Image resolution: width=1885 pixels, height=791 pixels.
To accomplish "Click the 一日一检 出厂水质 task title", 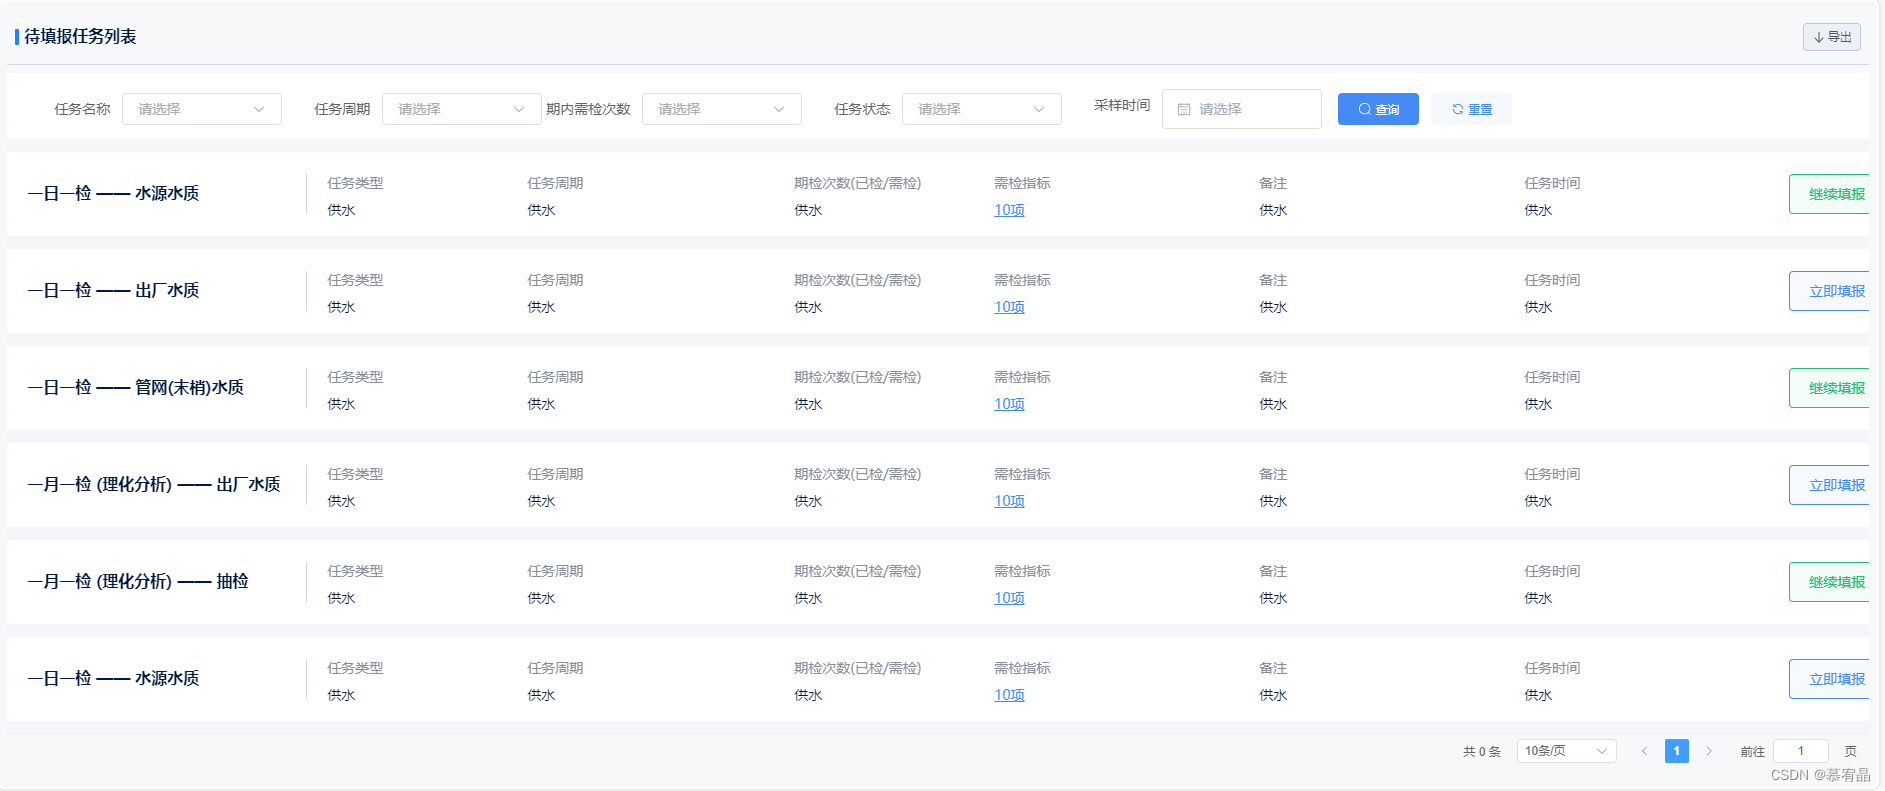I will tap(113, 290).
